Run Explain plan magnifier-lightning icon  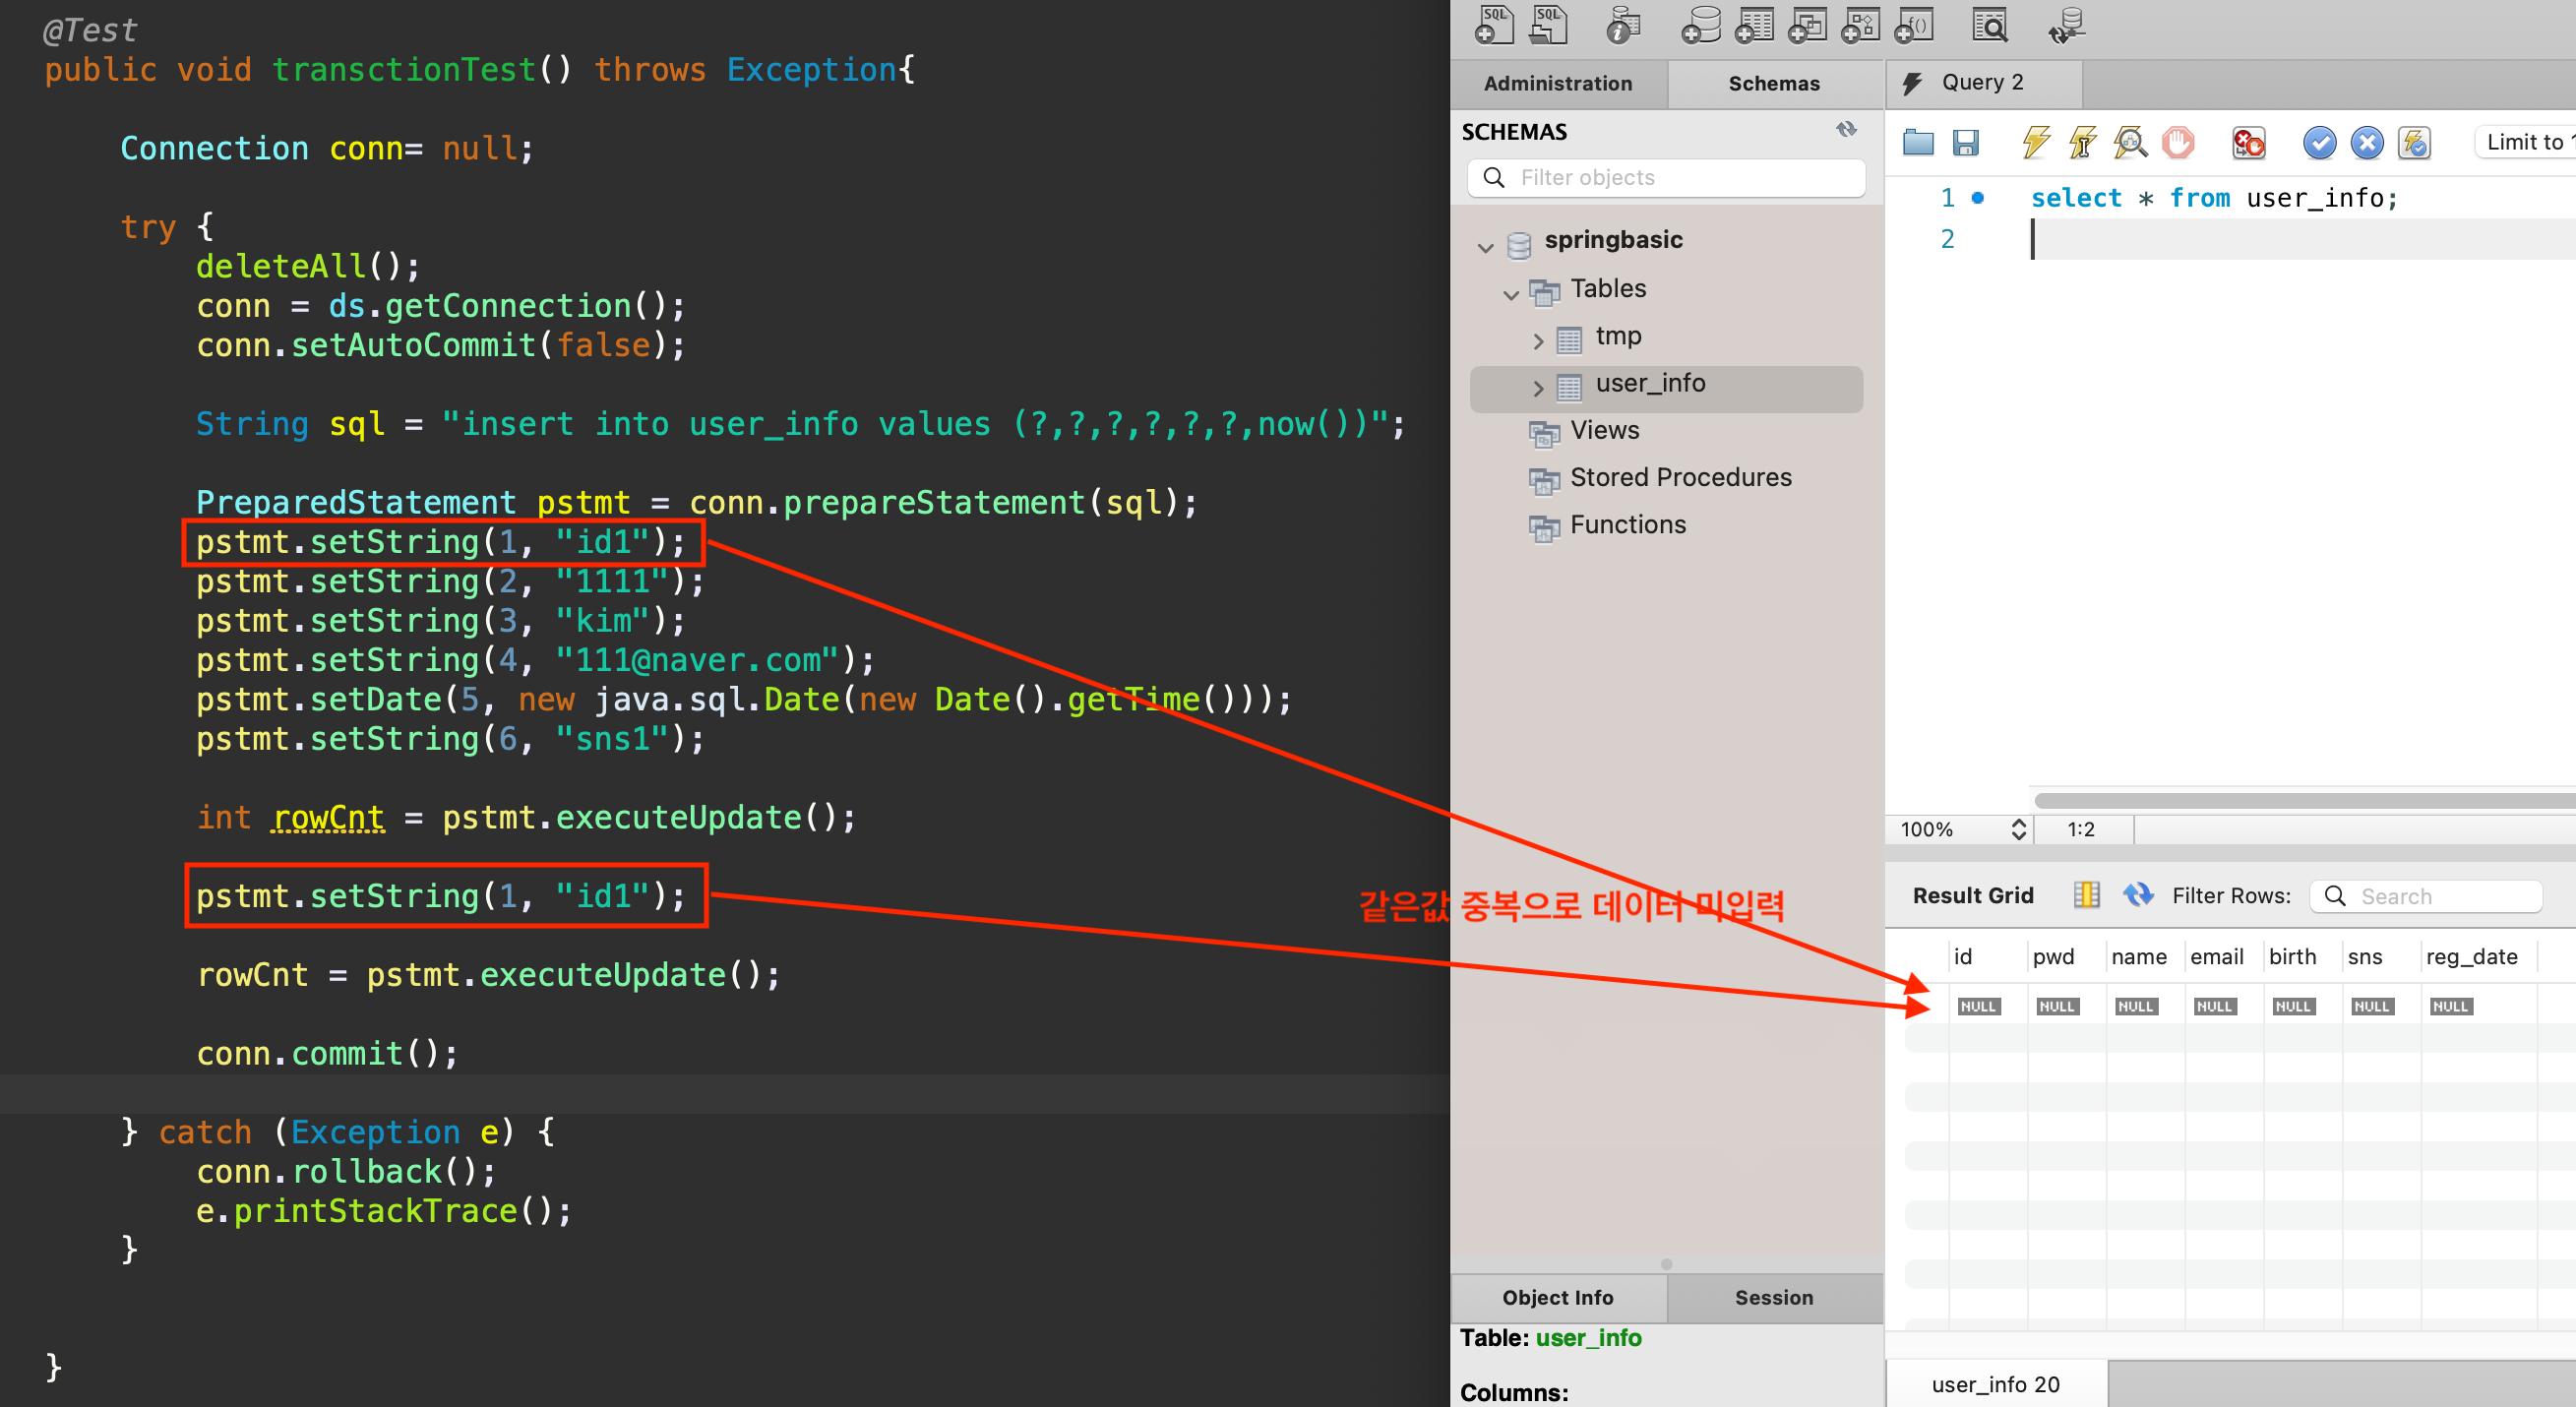tap(2130, 143)
